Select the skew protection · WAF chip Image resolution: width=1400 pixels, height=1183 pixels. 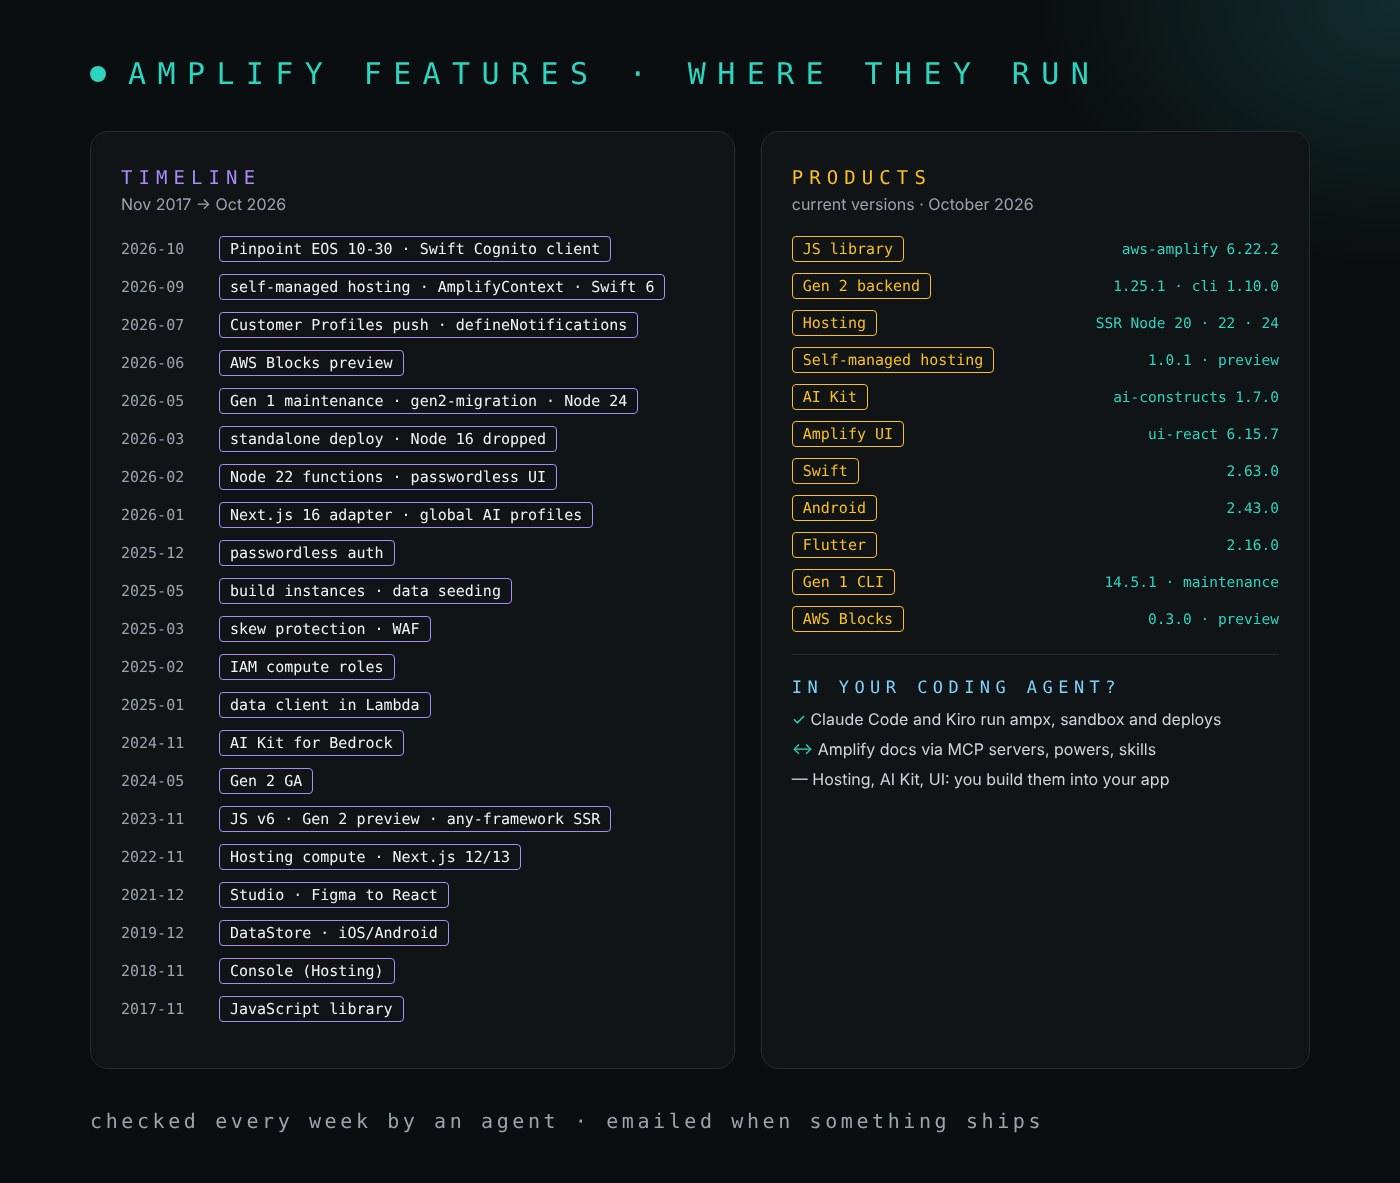tap(325, 629)
